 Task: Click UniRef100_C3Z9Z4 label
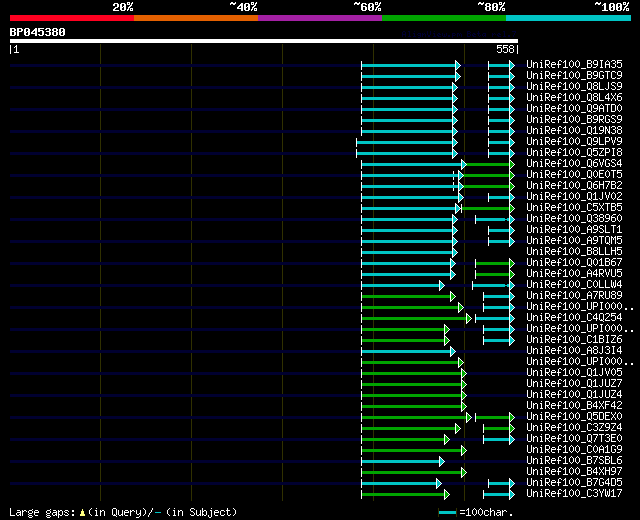[574, 428]
